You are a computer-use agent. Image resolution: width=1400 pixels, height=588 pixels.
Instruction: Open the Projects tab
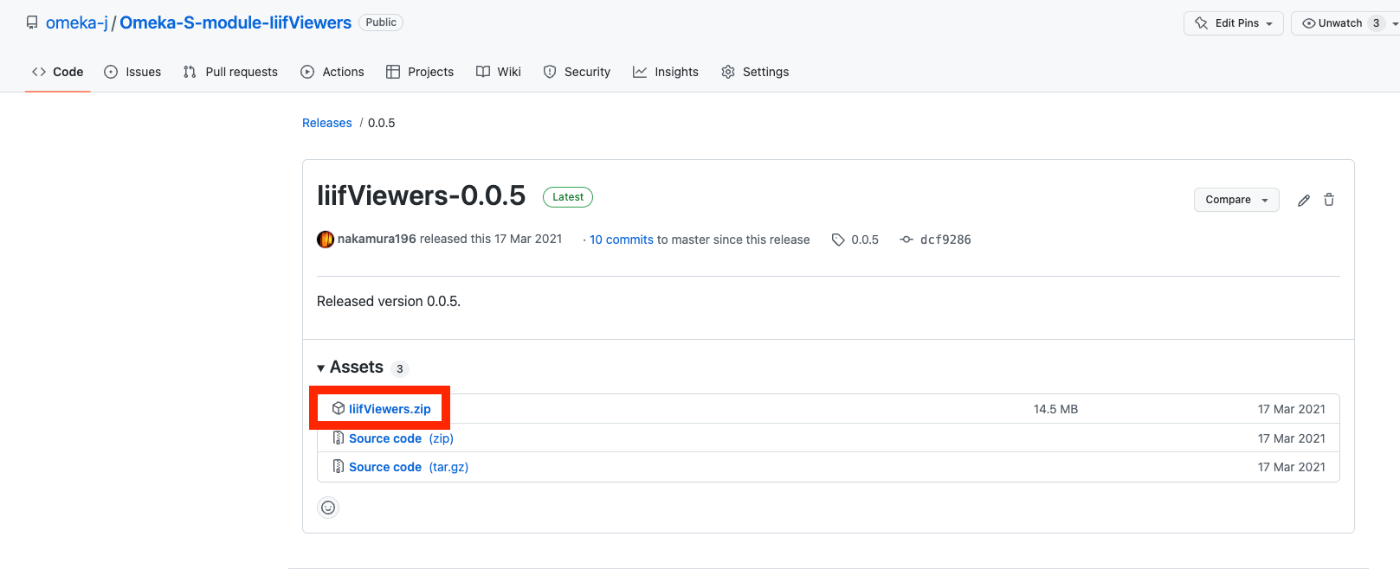click(420, 72)
